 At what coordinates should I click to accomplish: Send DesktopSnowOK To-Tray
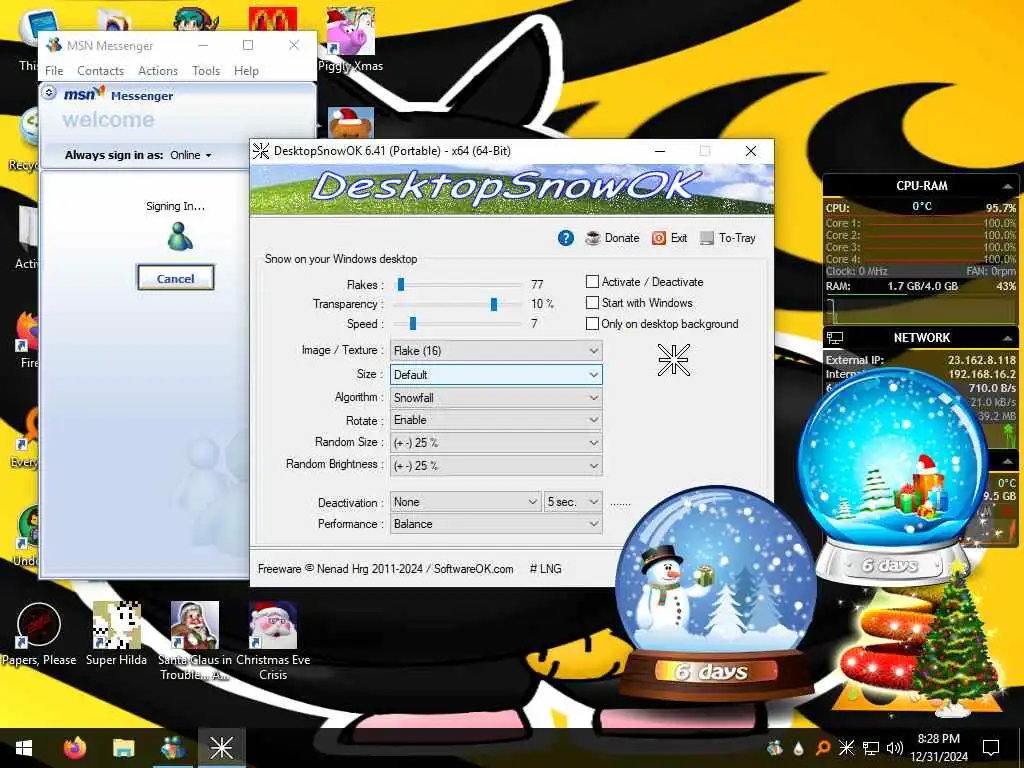[728, 238]
